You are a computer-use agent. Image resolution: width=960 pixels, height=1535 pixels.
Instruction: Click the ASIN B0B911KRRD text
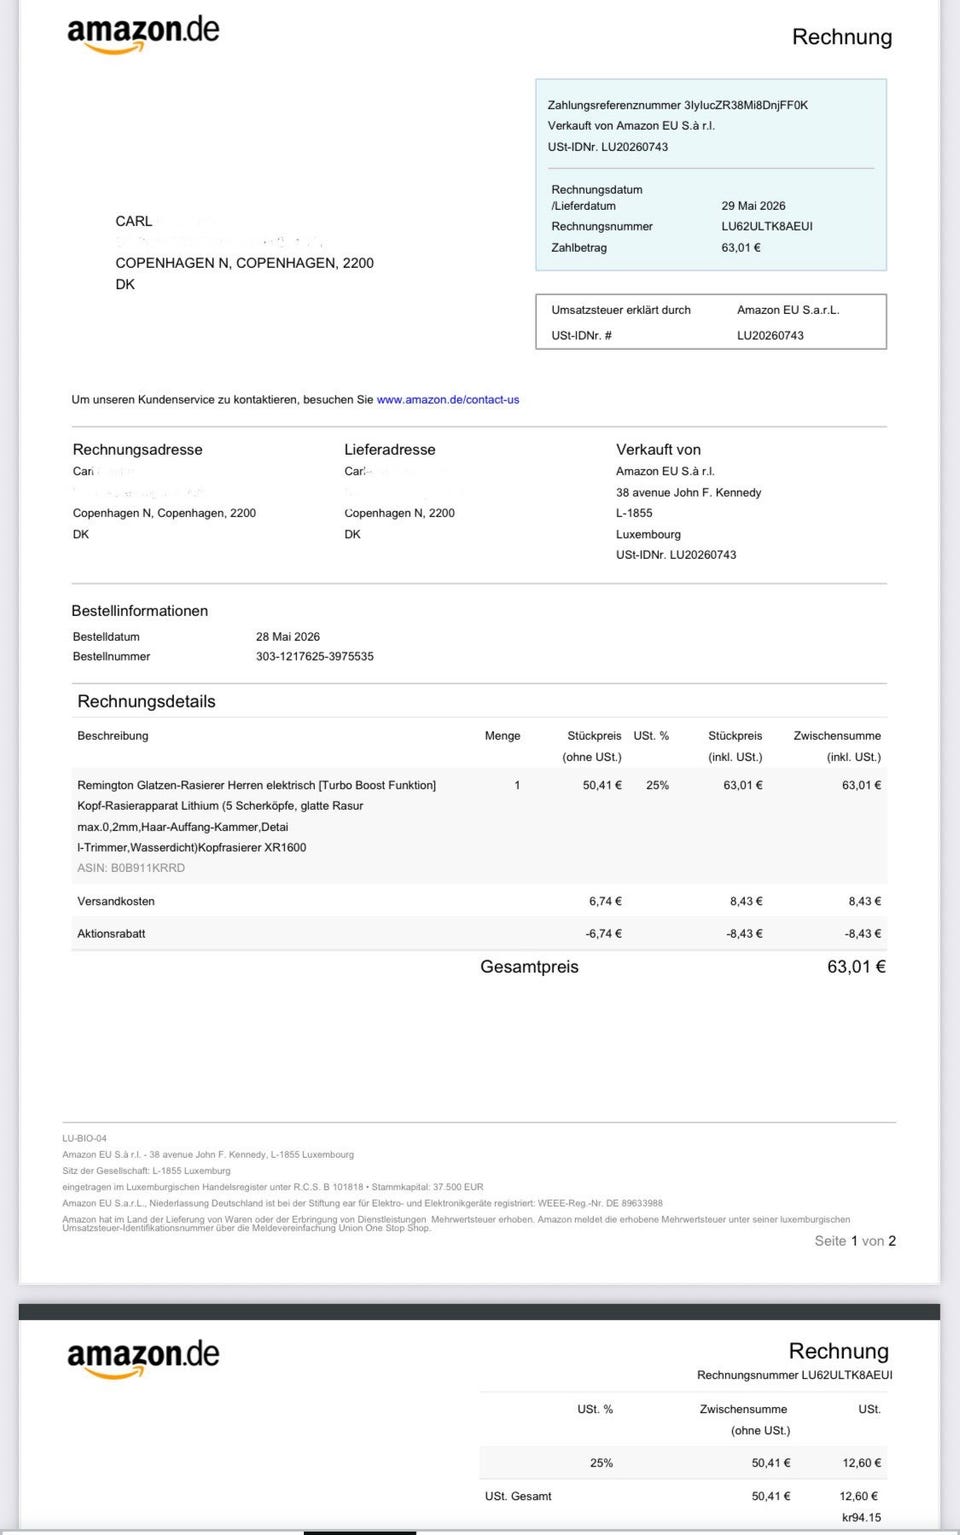pyautogui.click(x=131, y=868)
